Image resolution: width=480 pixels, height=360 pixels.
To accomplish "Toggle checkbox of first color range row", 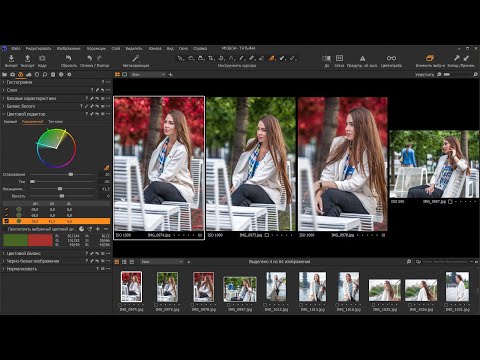I will [x=6, y=209].
